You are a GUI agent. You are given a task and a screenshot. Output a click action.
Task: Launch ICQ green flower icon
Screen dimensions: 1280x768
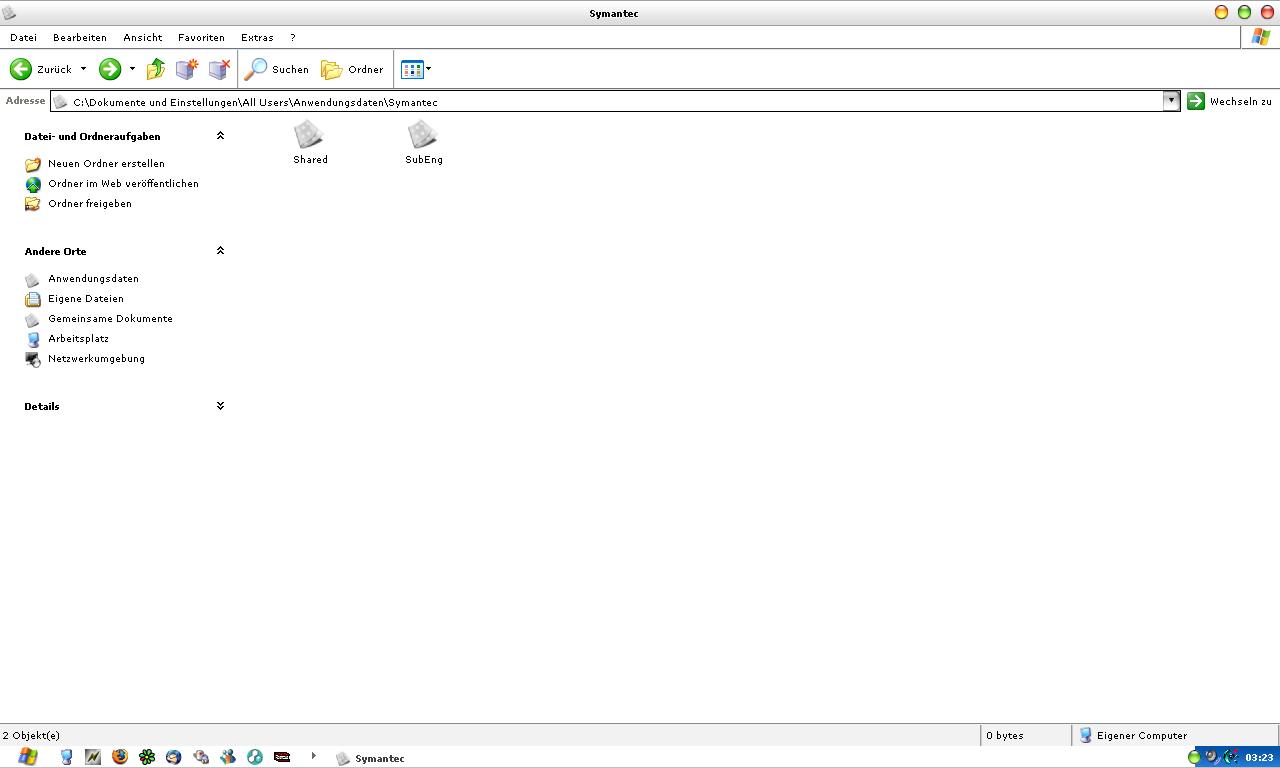147,757
